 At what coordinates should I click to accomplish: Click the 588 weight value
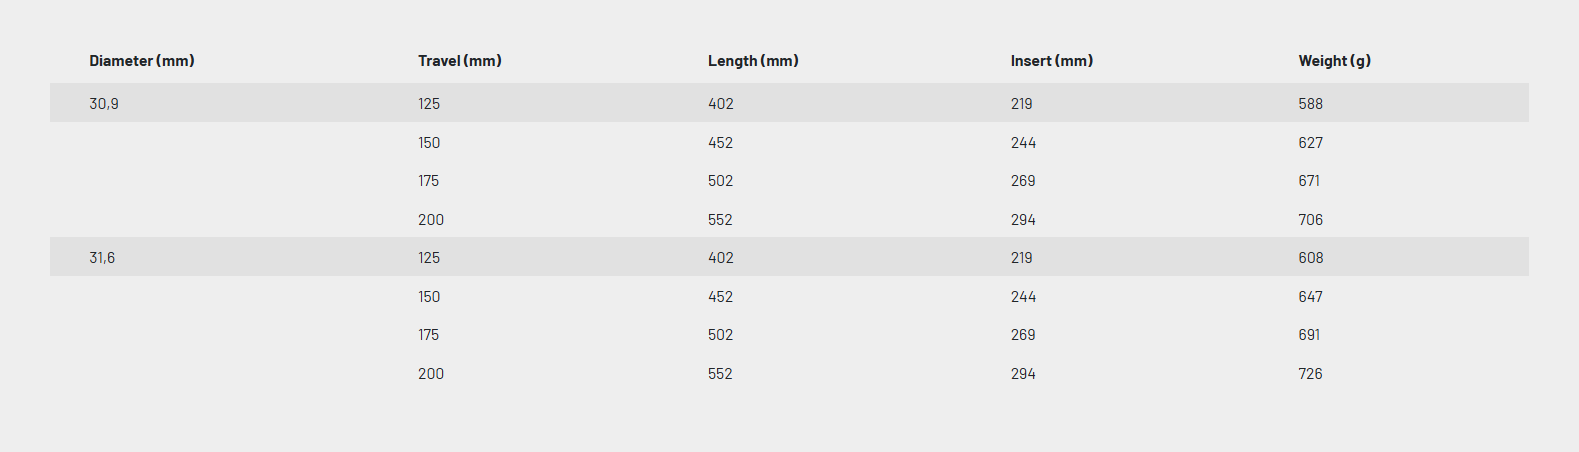(1311, 104)
